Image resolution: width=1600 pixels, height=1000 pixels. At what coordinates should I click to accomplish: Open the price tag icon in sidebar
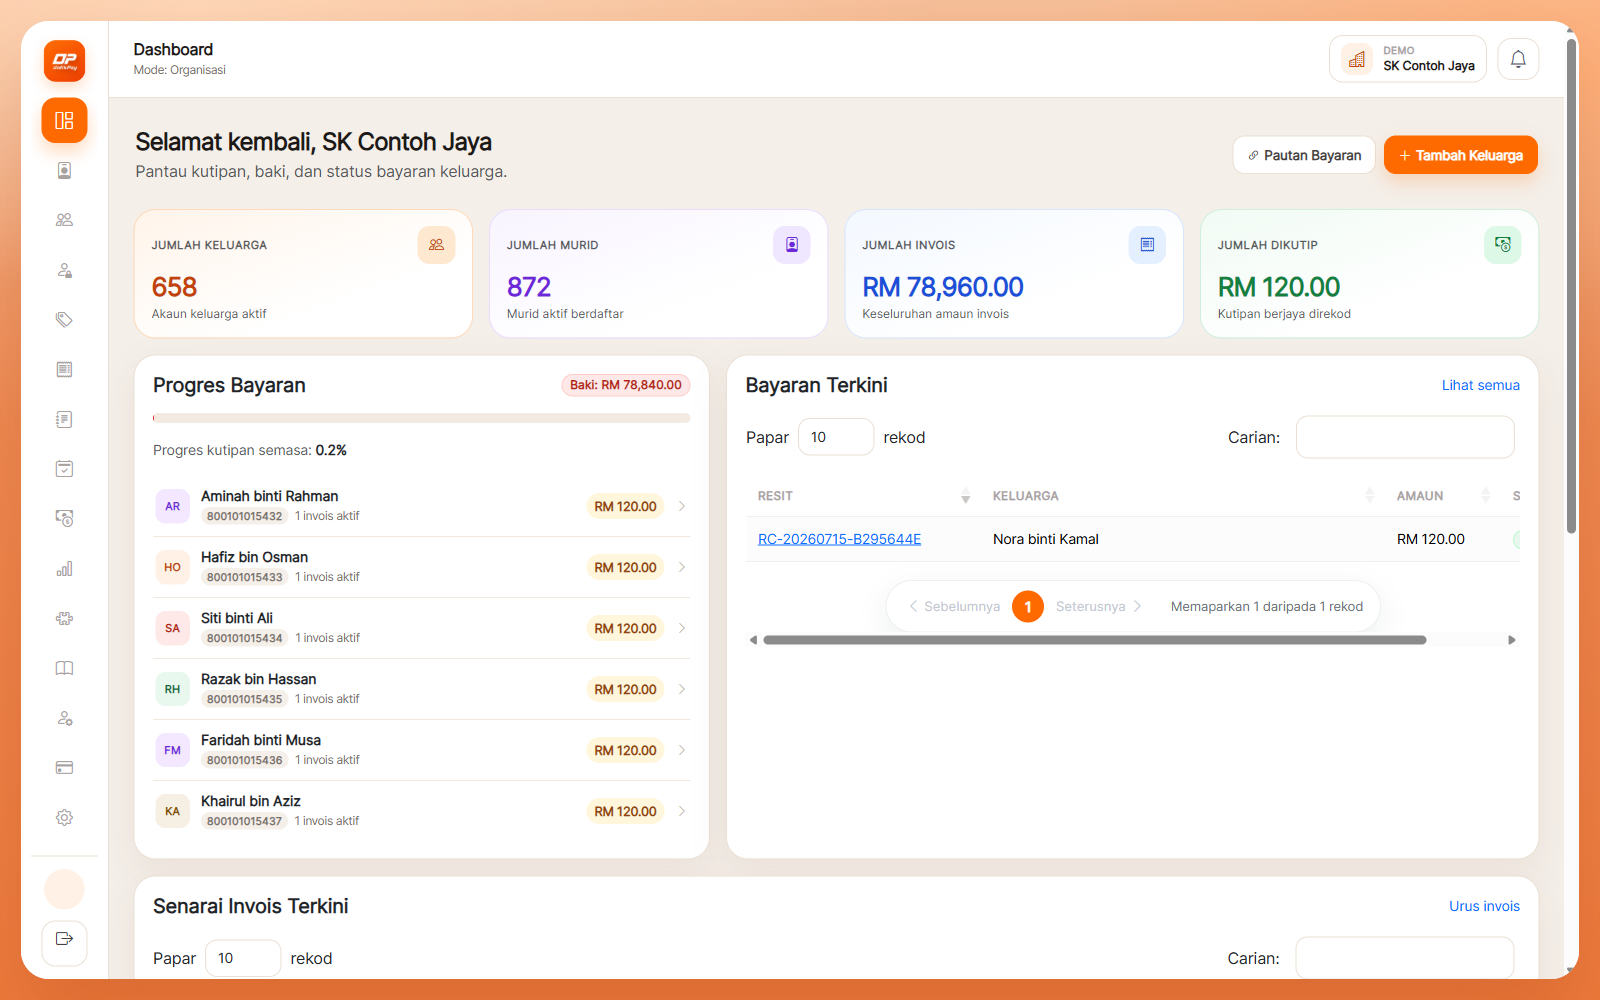[64, 320]
